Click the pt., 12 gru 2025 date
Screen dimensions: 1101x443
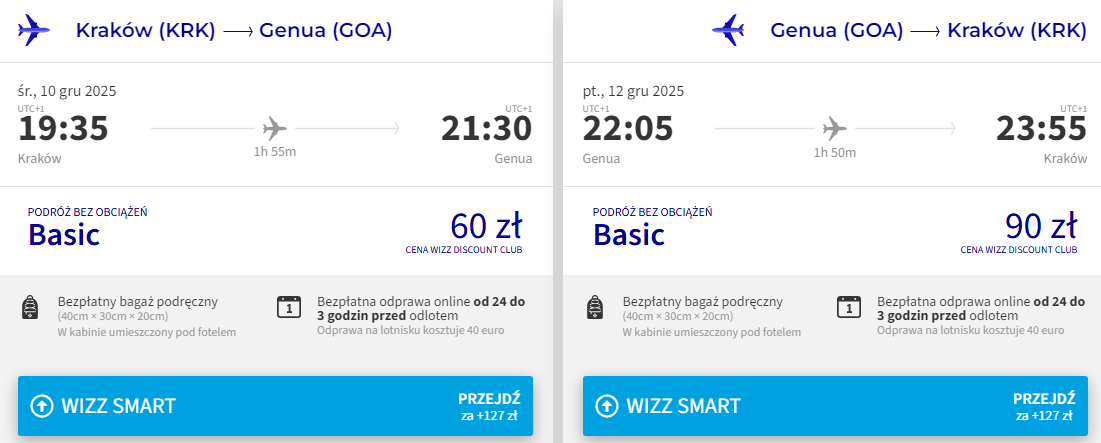click(x=633, y=91)
